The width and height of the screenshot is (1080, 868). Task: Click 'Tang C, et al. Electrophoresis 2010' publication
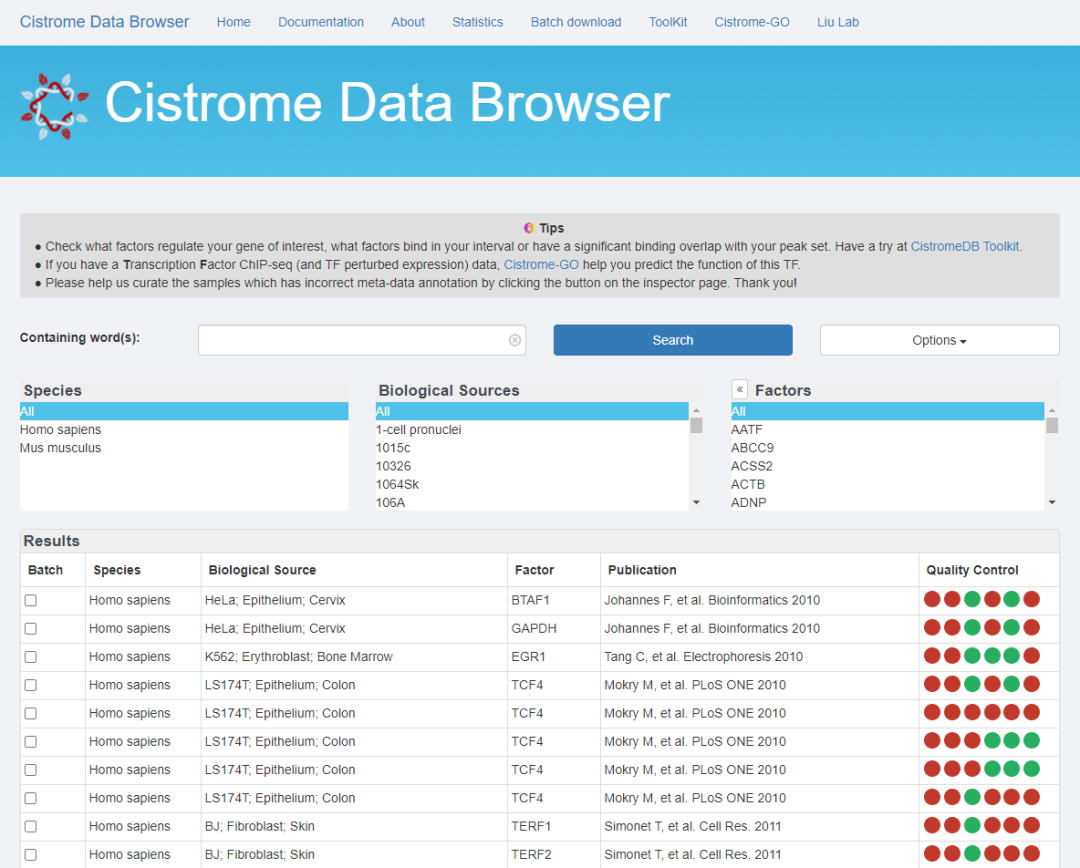click(x=703, y=657)
